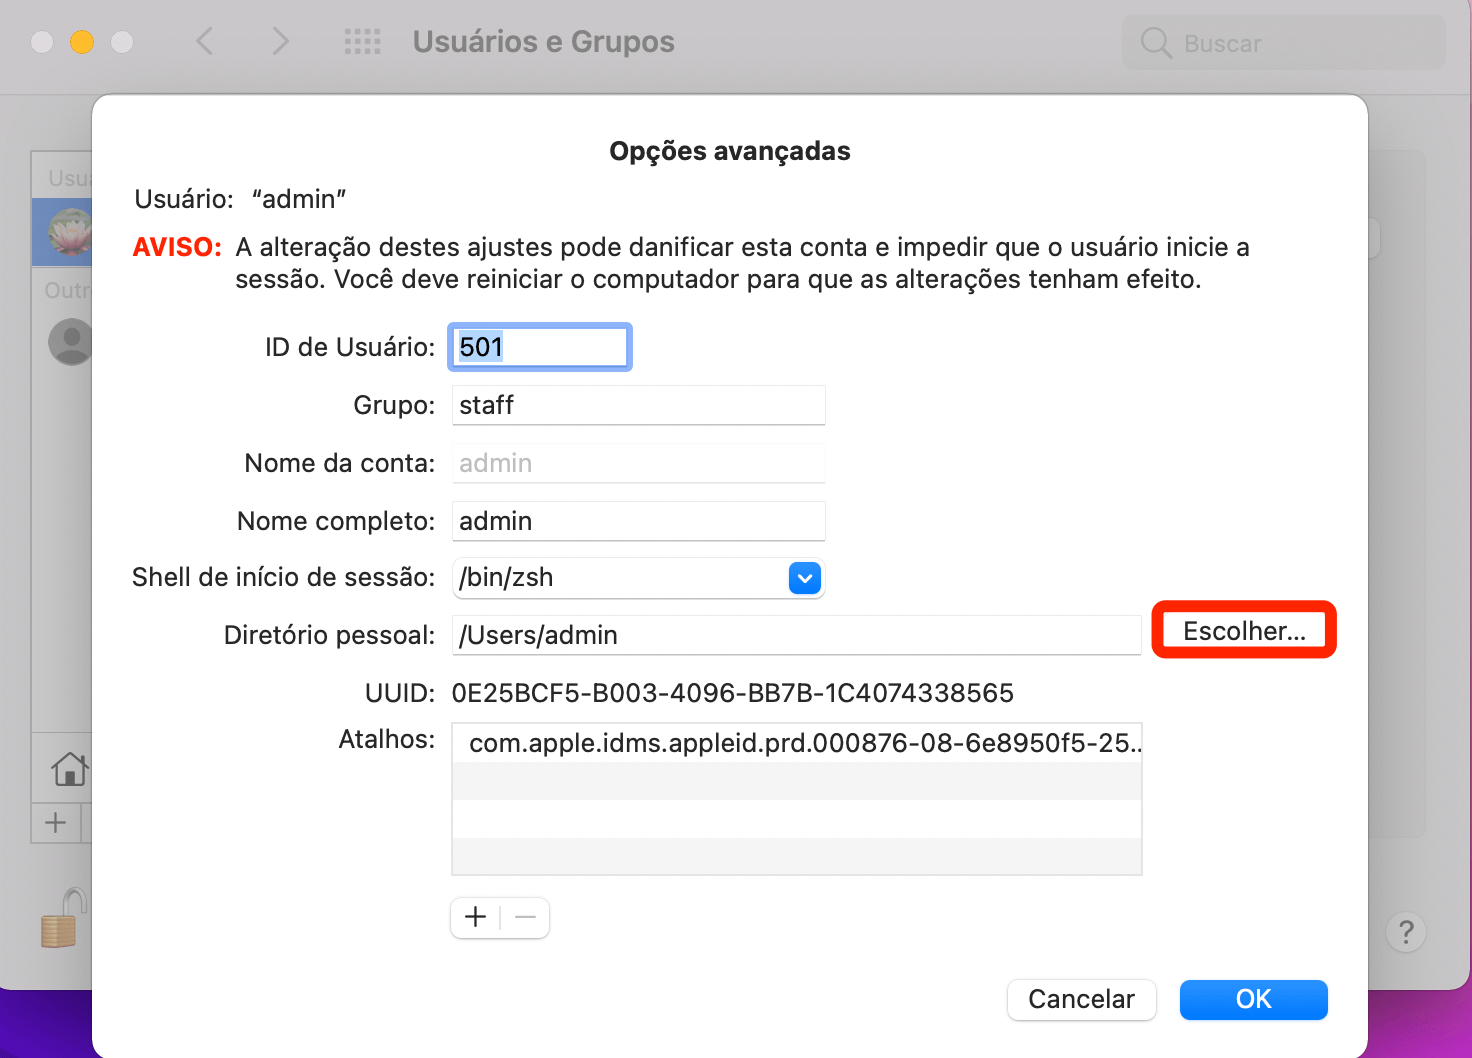Confirm with the OK button
The width and height of the screenshot is (1472, 1058).
pos(1253,999)
